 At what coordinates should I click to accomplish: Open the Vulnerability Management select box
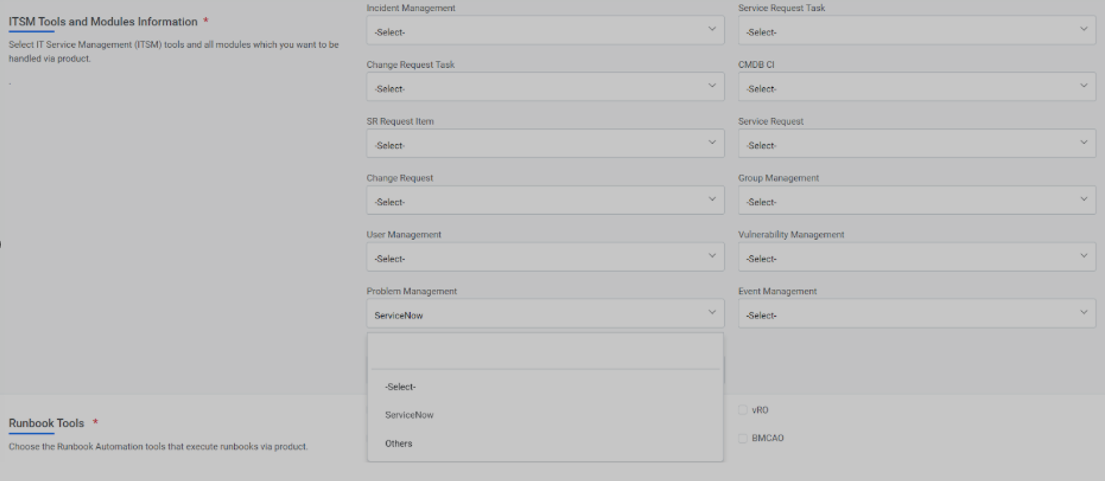pyautogui.click(x=915, y=258)
